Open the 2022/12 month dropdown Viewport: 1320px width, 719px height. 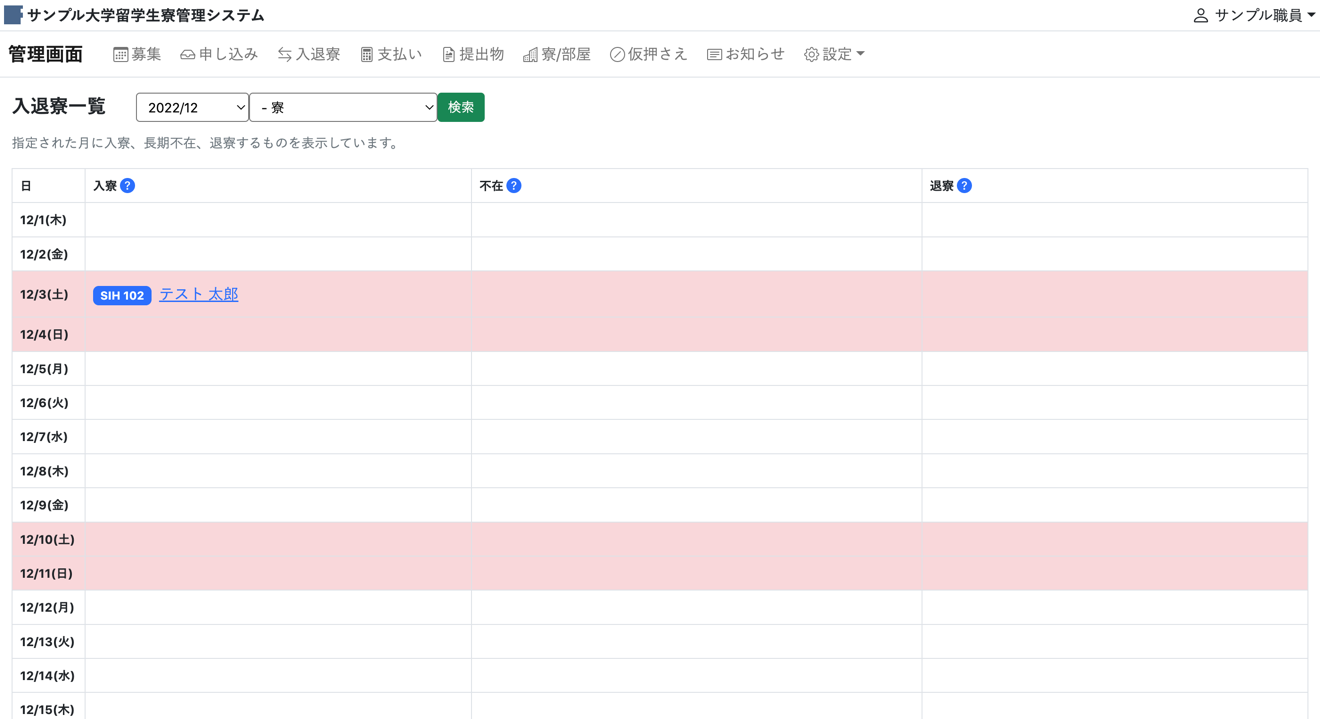click(x=192, y=107)
